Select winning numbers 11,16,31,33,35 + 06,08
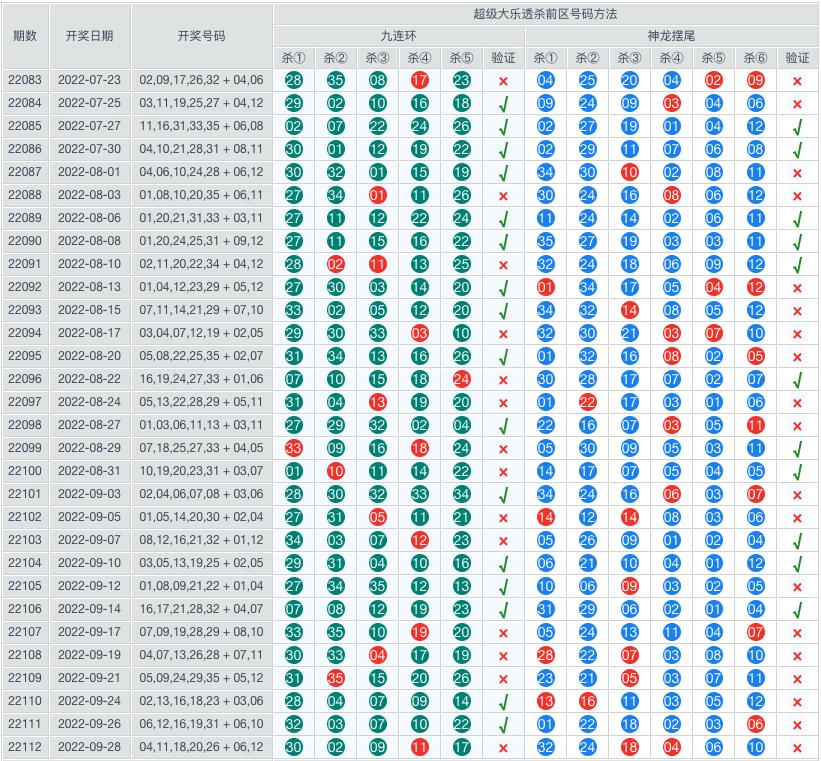 (x=202, y=126)
